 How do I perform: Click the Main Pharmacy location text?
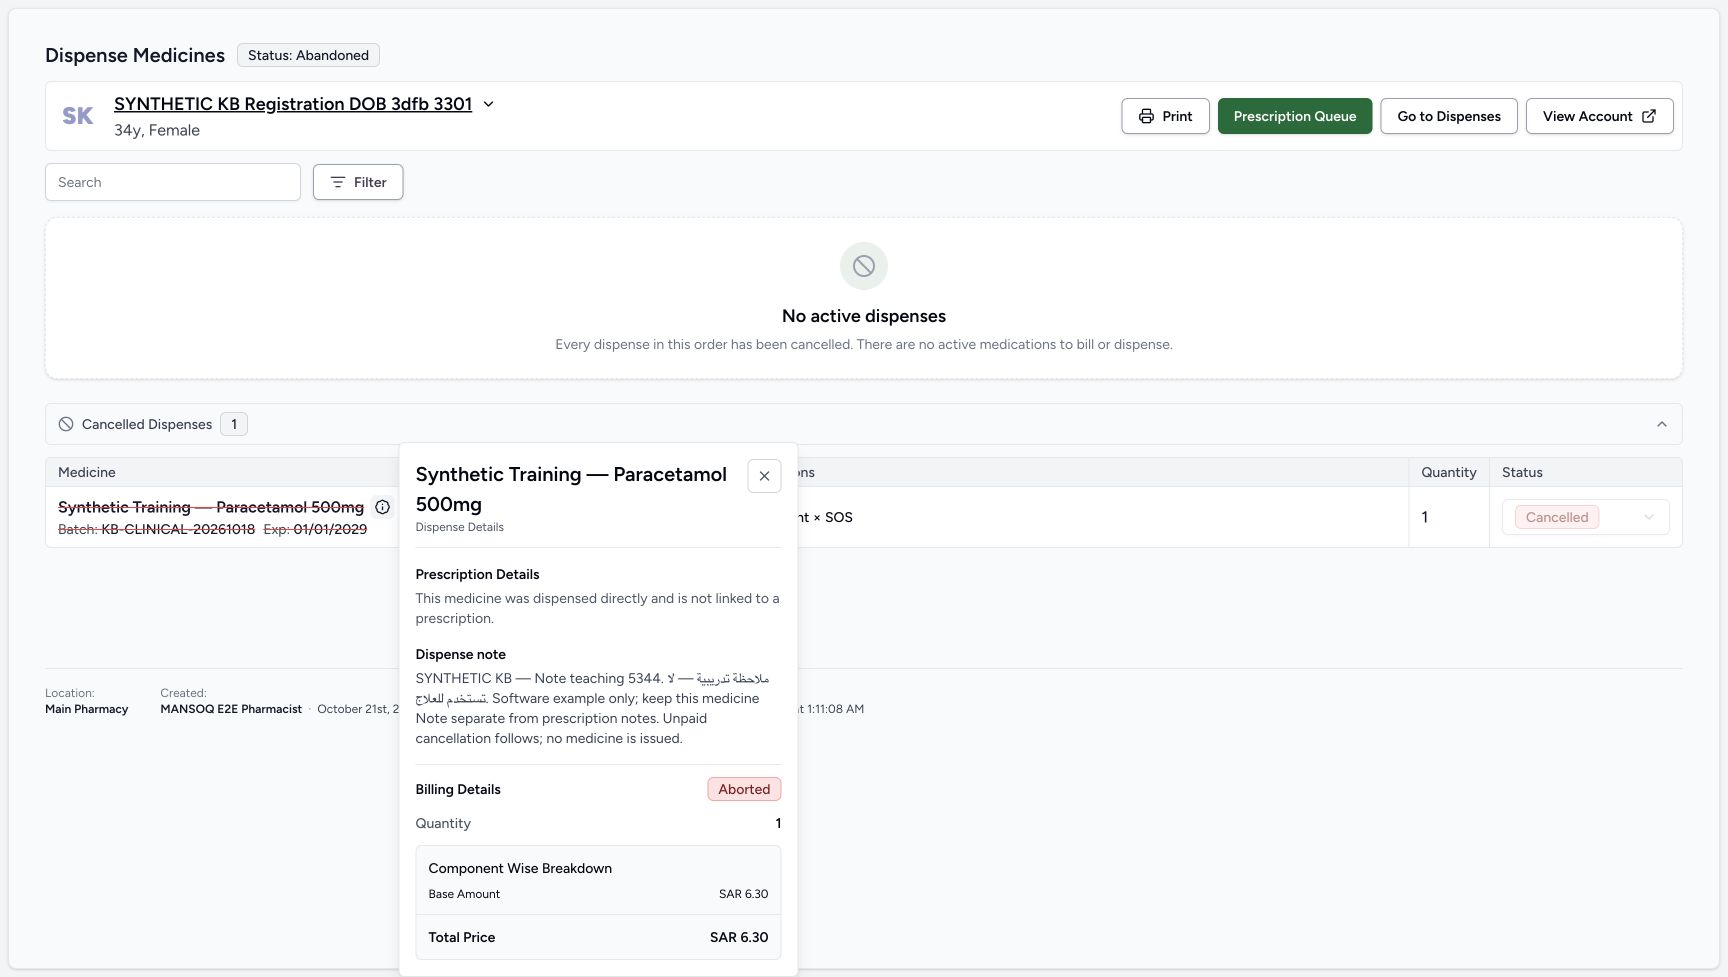click(x=87, y=709)
